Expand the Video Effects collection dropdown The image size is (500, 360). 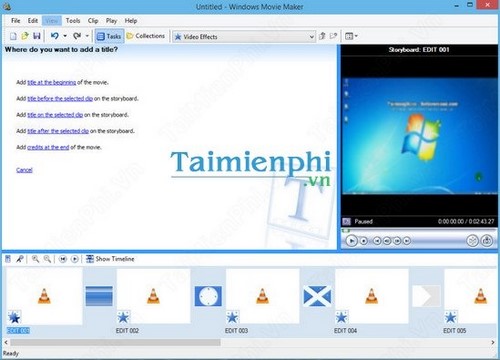tap(312, 37)
